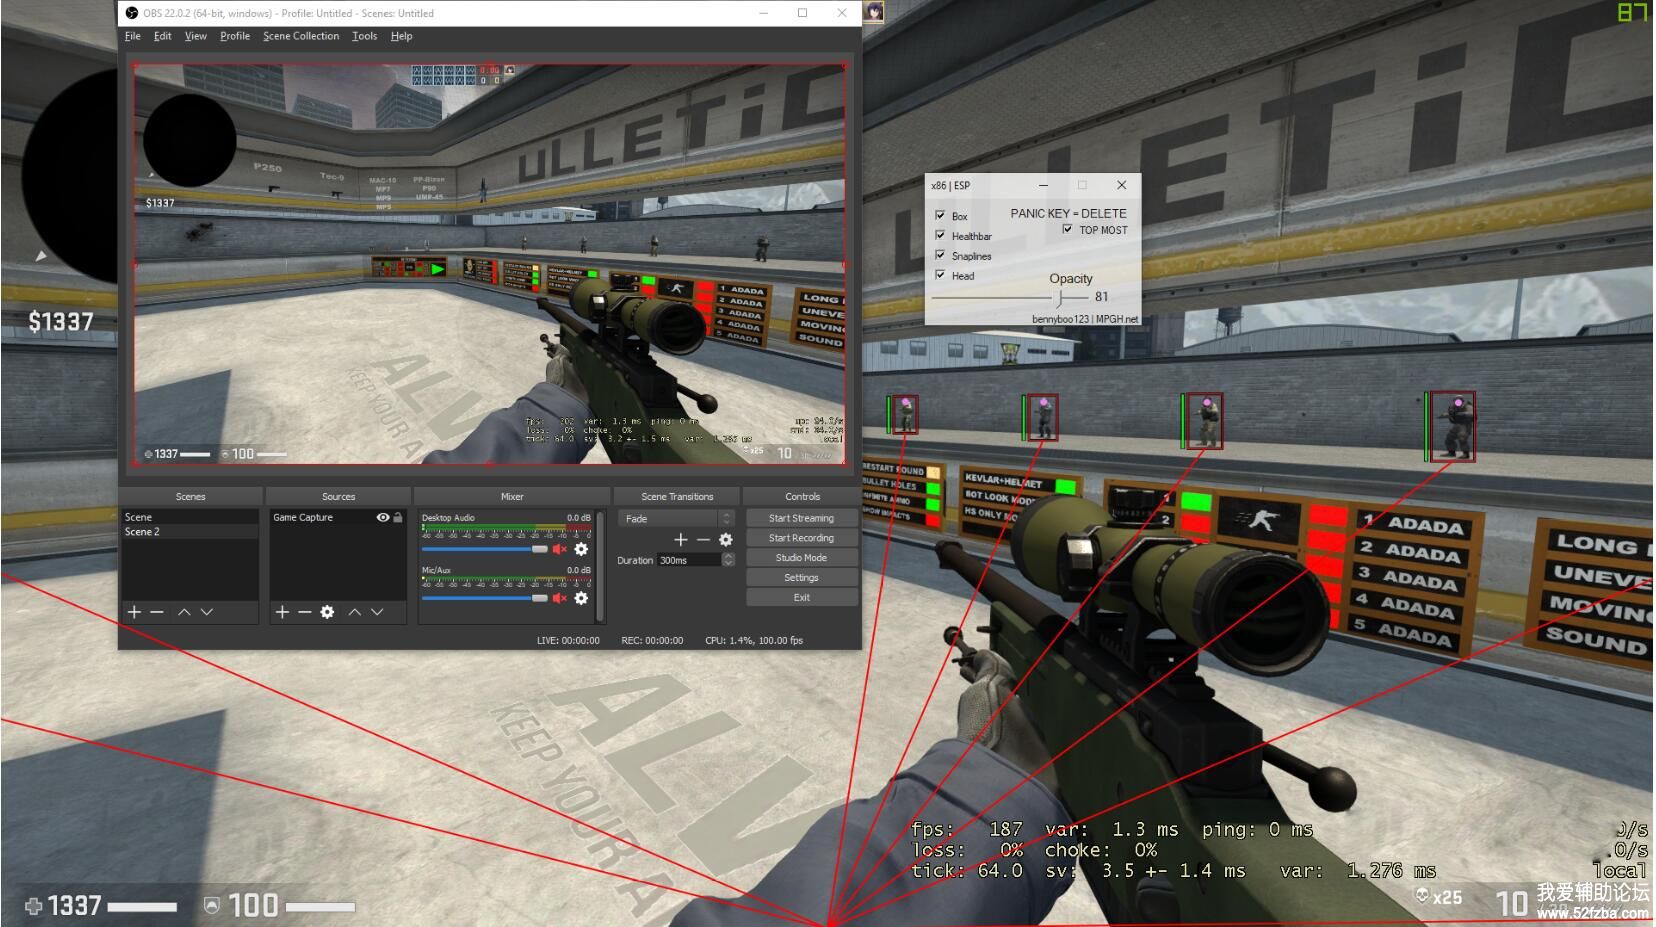Open OBS Settings button
The height and width of the screenshot is (927, 1656).
click(802, 577)
